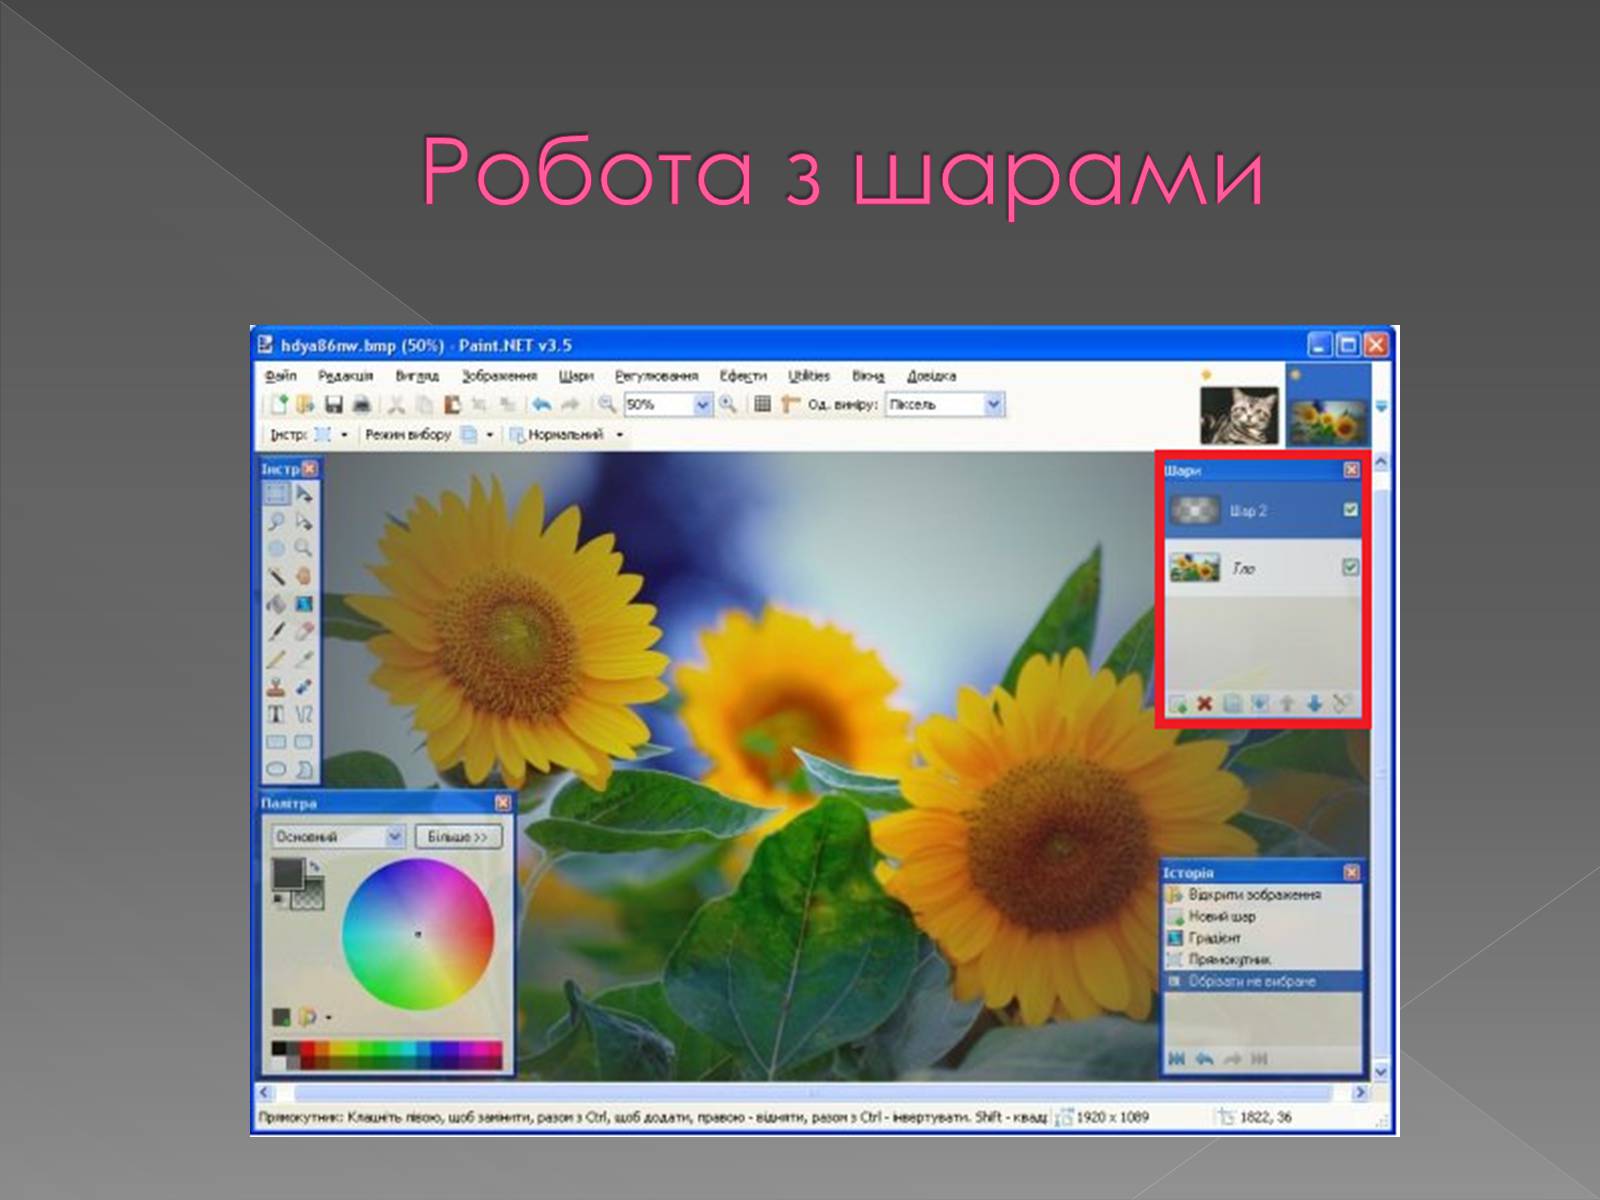This screenshot has height=1200, width=1600.
Task: Open the Ефекти menu
Action: click(743, 376)
